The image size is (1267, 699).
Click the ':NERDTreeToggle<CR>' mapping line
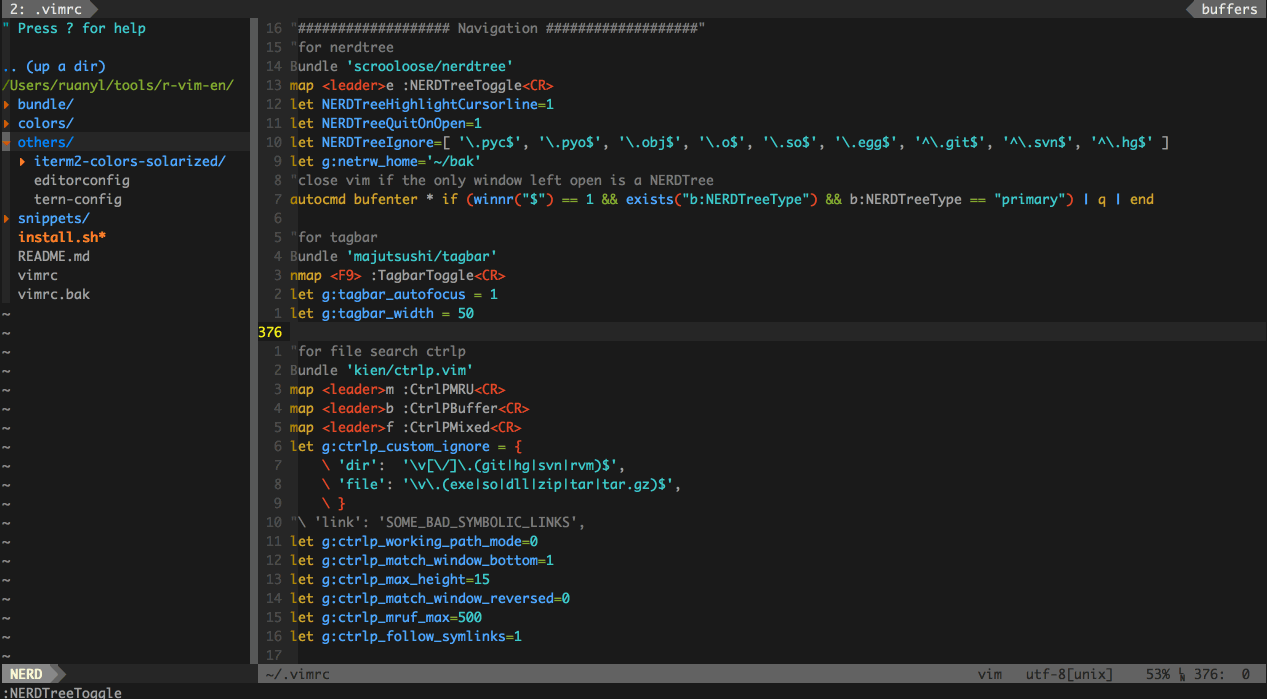point(422,85)
